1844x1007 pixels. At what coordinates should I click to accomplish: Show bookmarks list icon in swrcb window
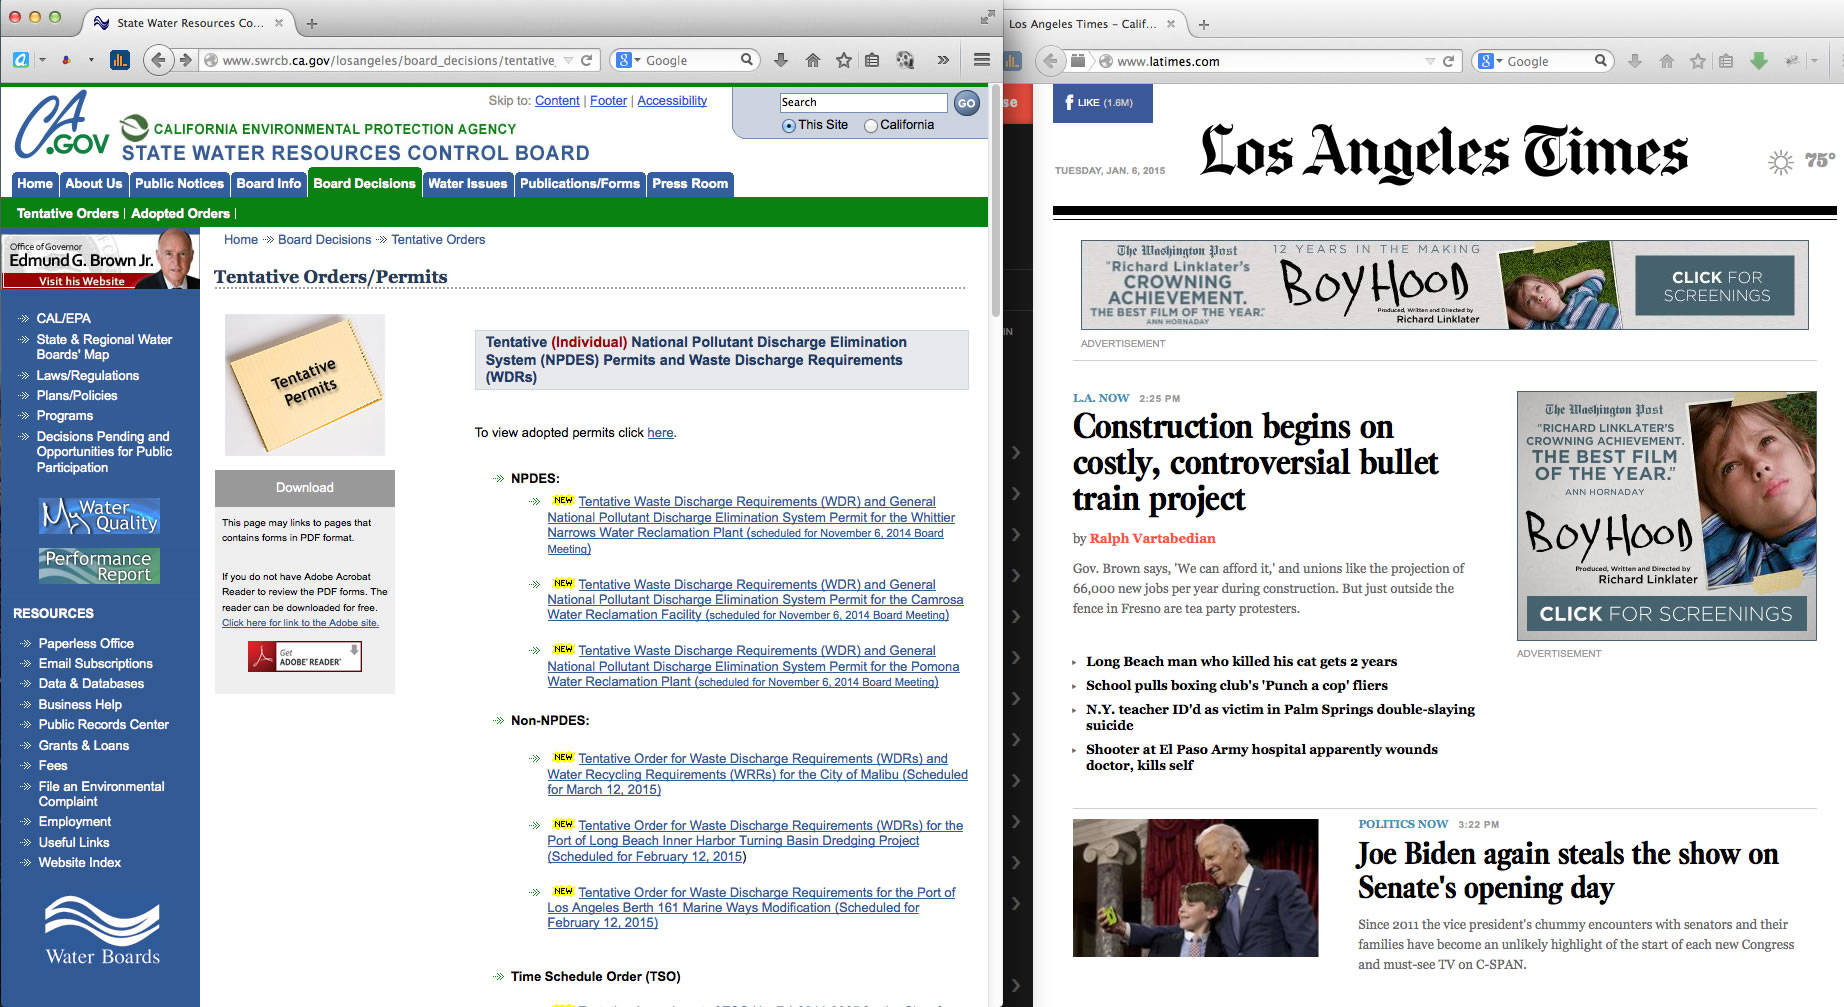click(872, 60)
